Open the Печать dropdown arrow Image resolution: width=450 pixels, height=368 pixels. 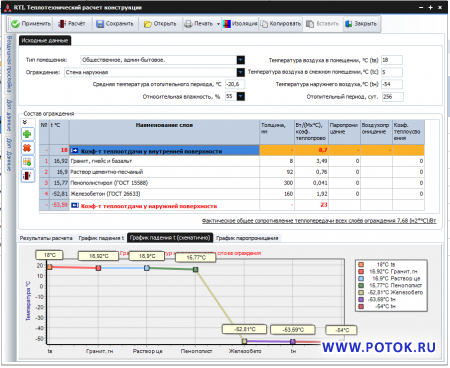(218, 24)
